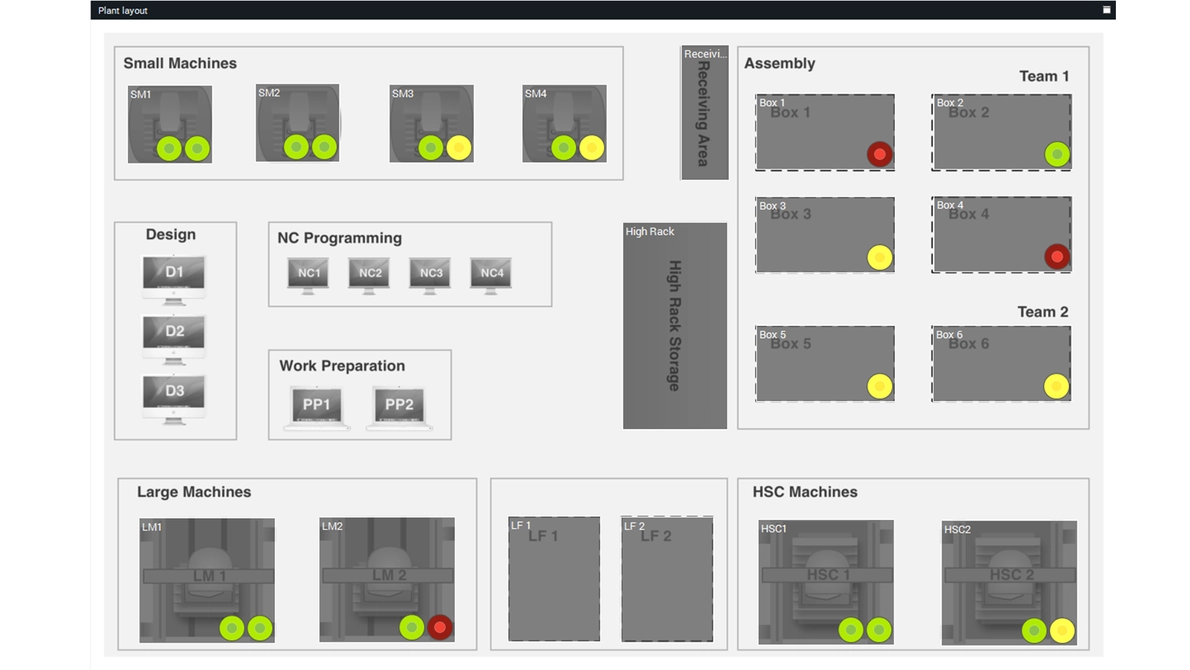Click the red indicator on Box 4
Screen dimensions: 1190x670
point(1057,256)
